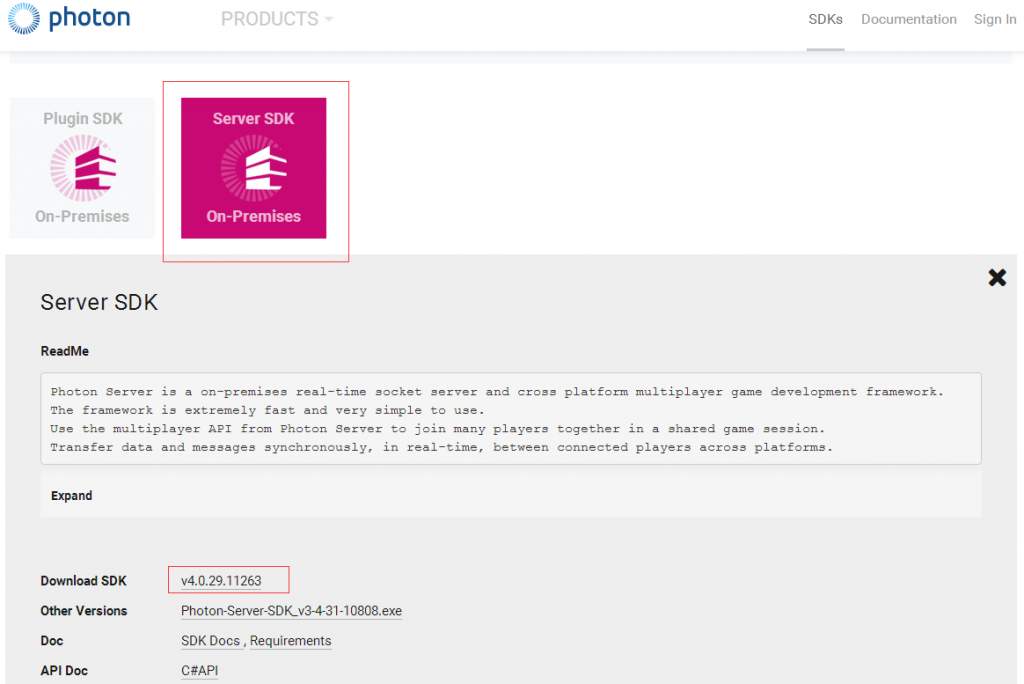Open the Requirements link
The height and width of the screenshot is (684, 1024).
point(291,641)
